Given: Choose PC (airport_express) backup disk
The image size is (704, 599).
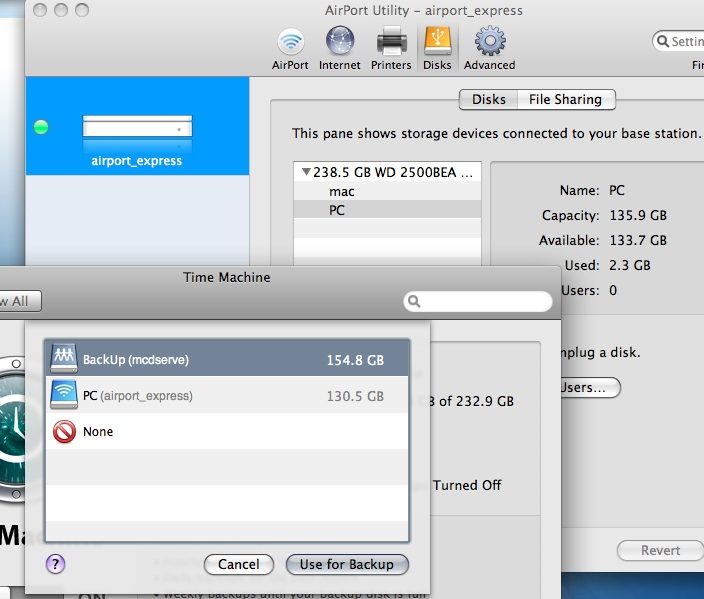Looking at the screenshot, I should (227, 396).
